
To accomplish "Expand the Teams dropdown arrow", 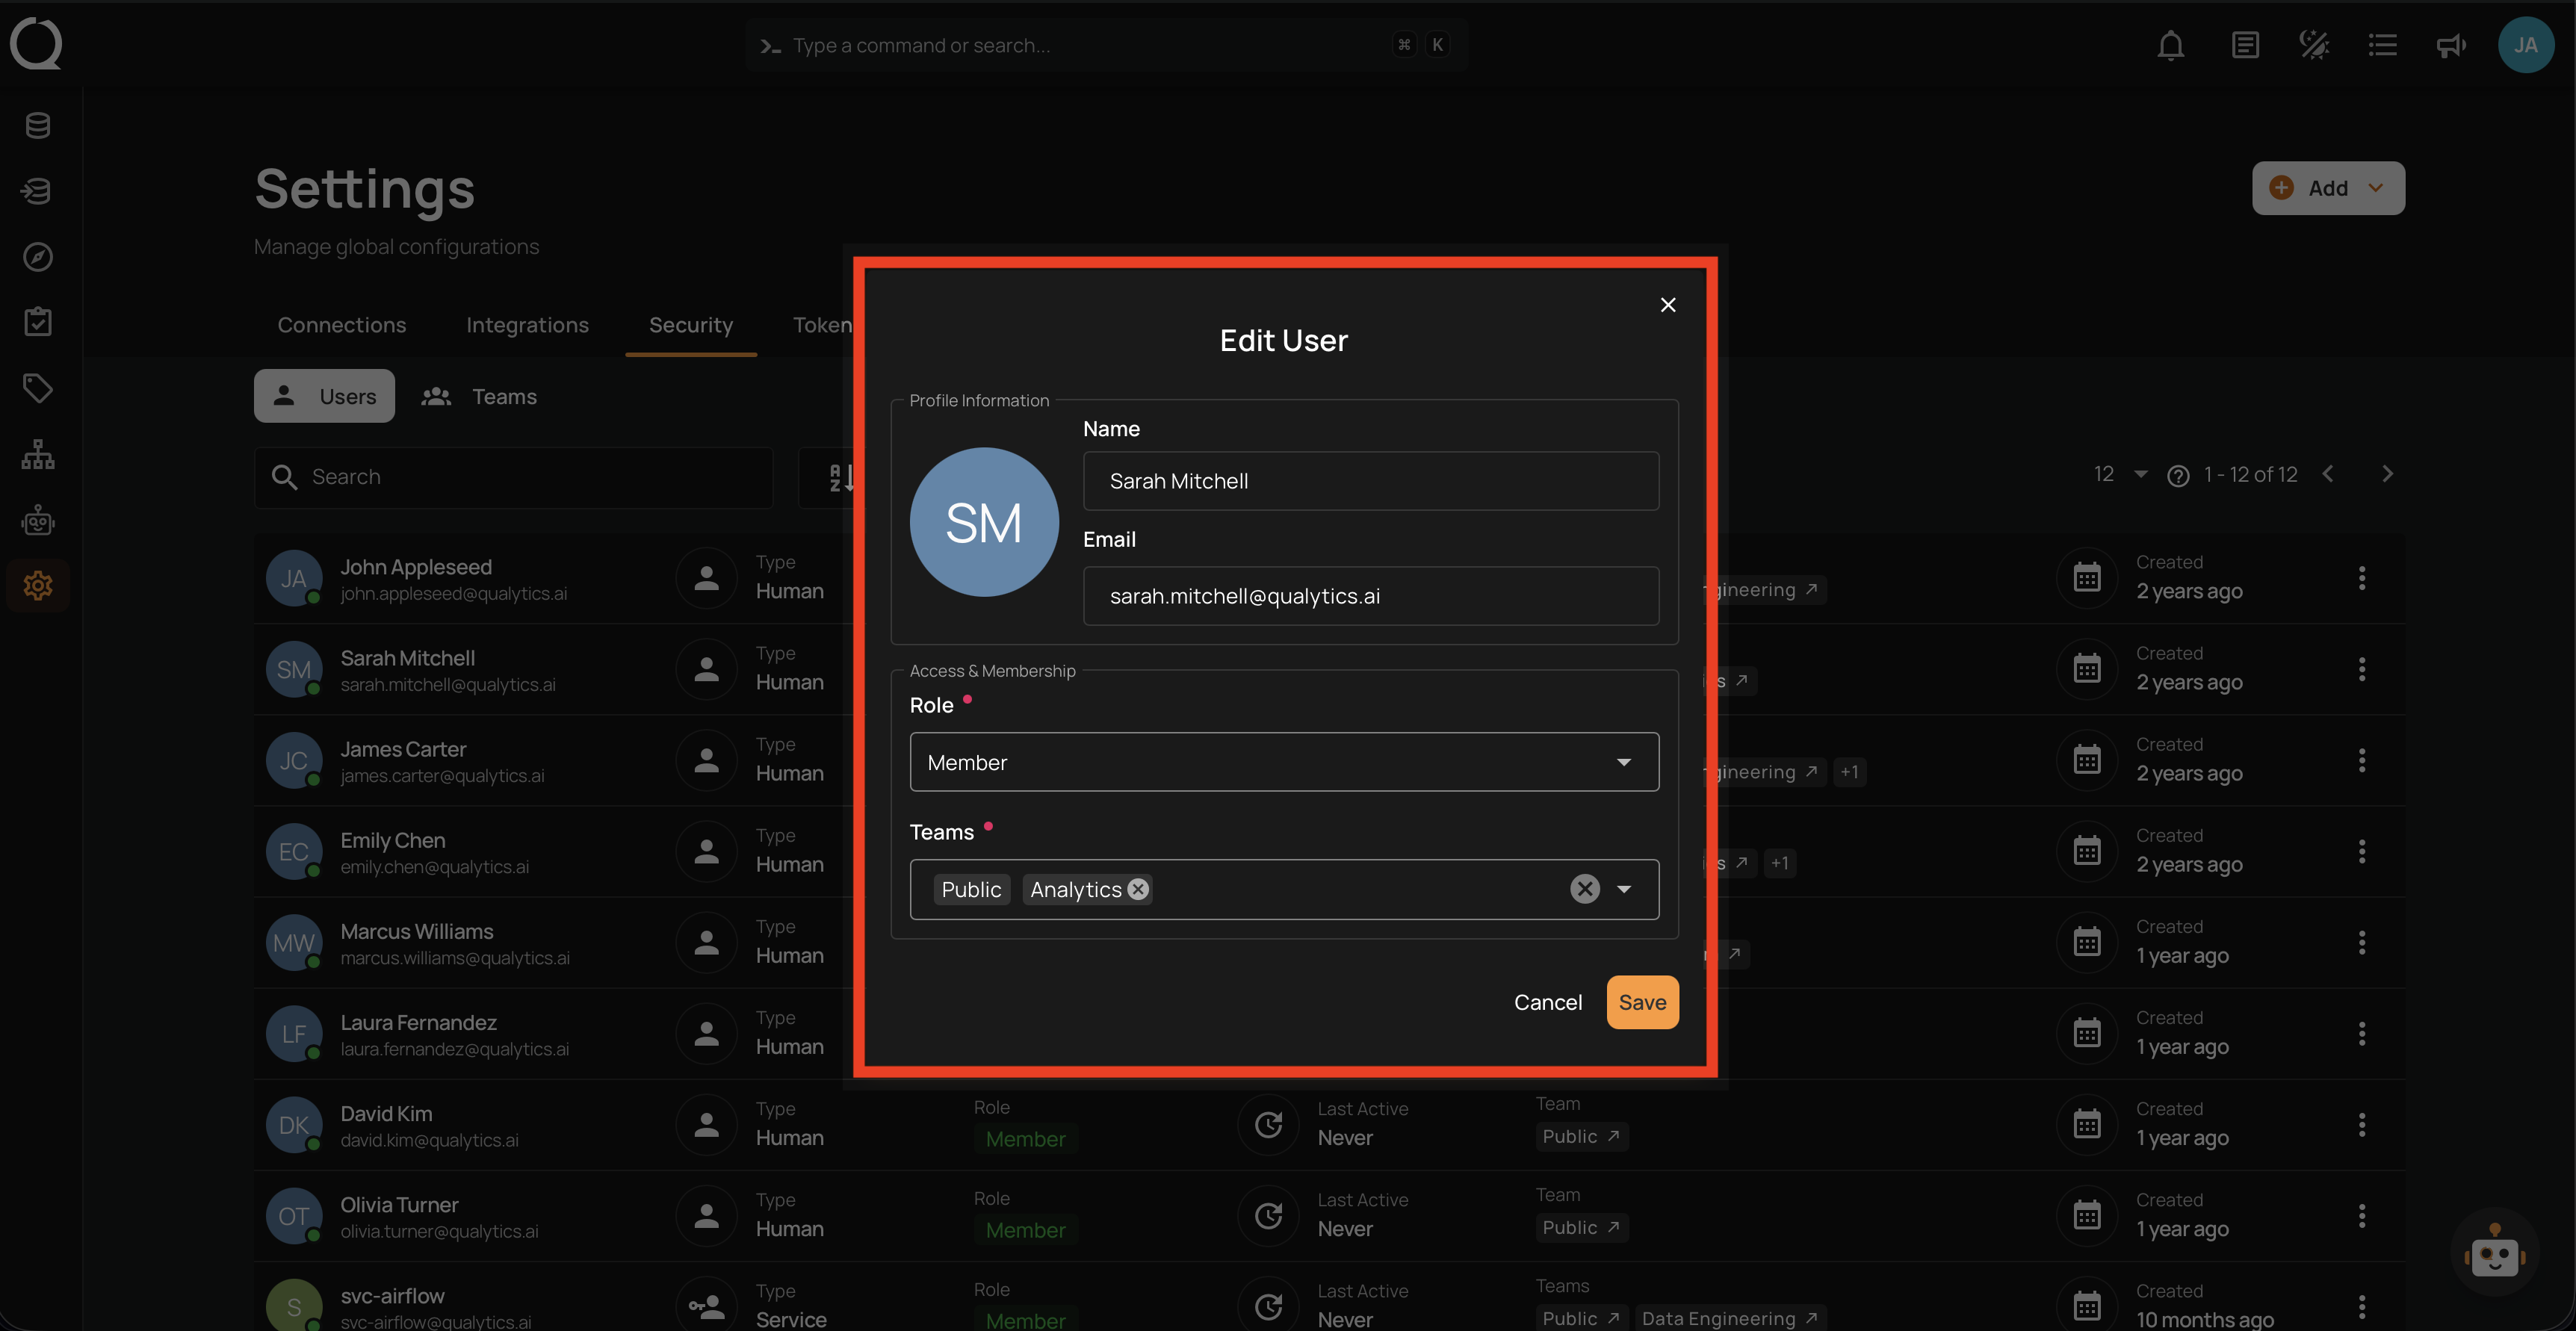I will [x=1624, y=889].
